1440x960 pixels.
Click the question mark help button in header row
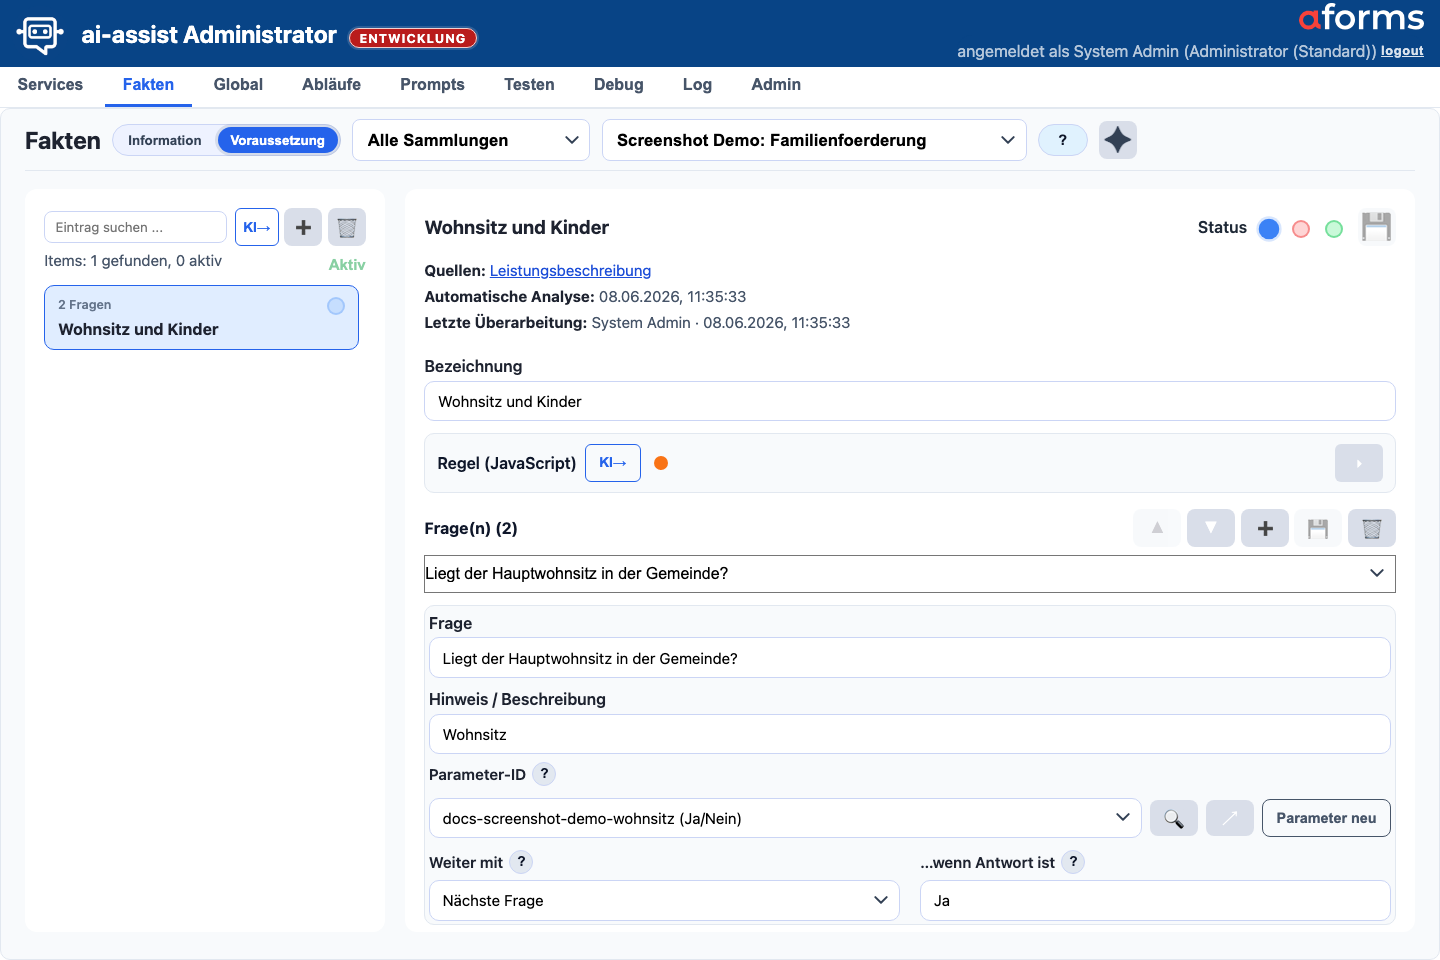(x=1063, y=140)
